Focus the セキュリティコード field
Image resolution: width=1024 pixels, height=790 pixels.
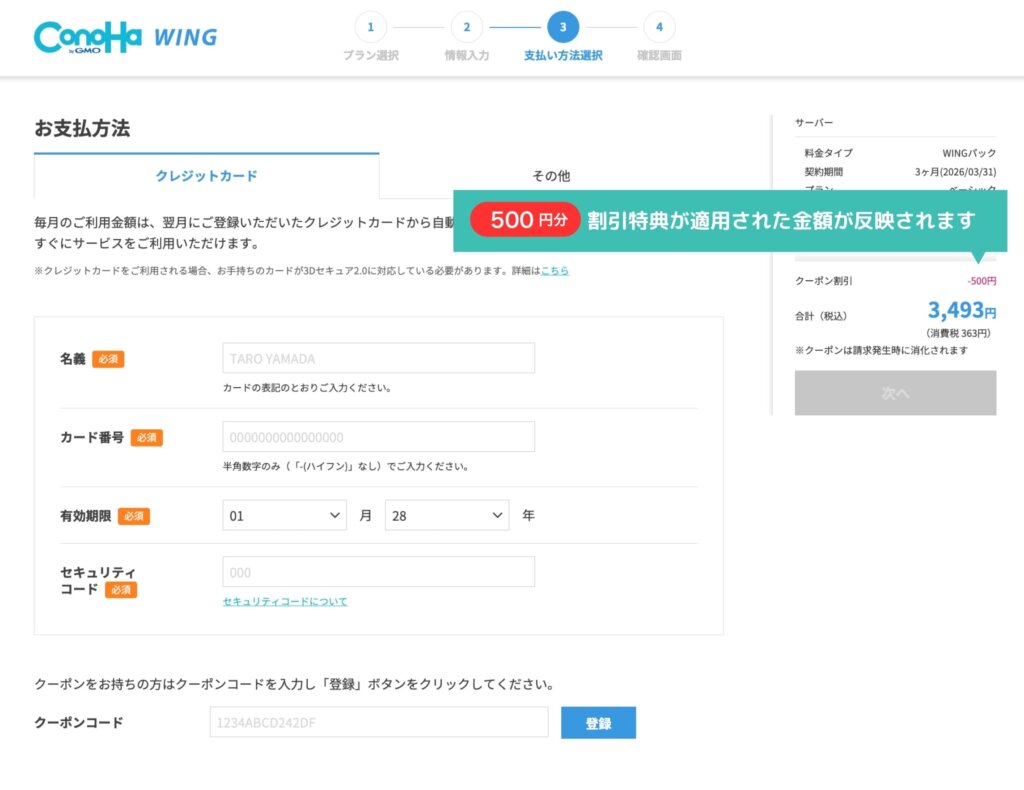(378, 571)
